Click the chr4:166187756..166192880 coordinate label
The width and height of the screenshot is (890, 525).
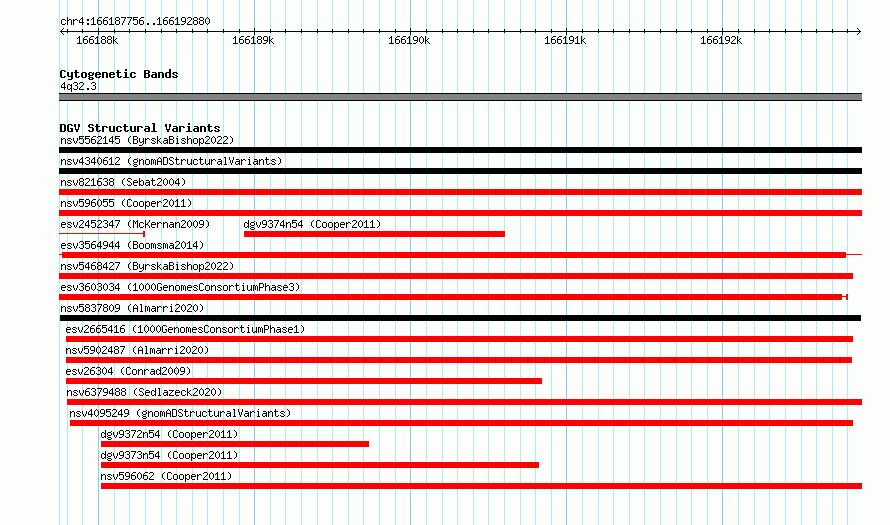pyautogui.click(x=135, y=21)
